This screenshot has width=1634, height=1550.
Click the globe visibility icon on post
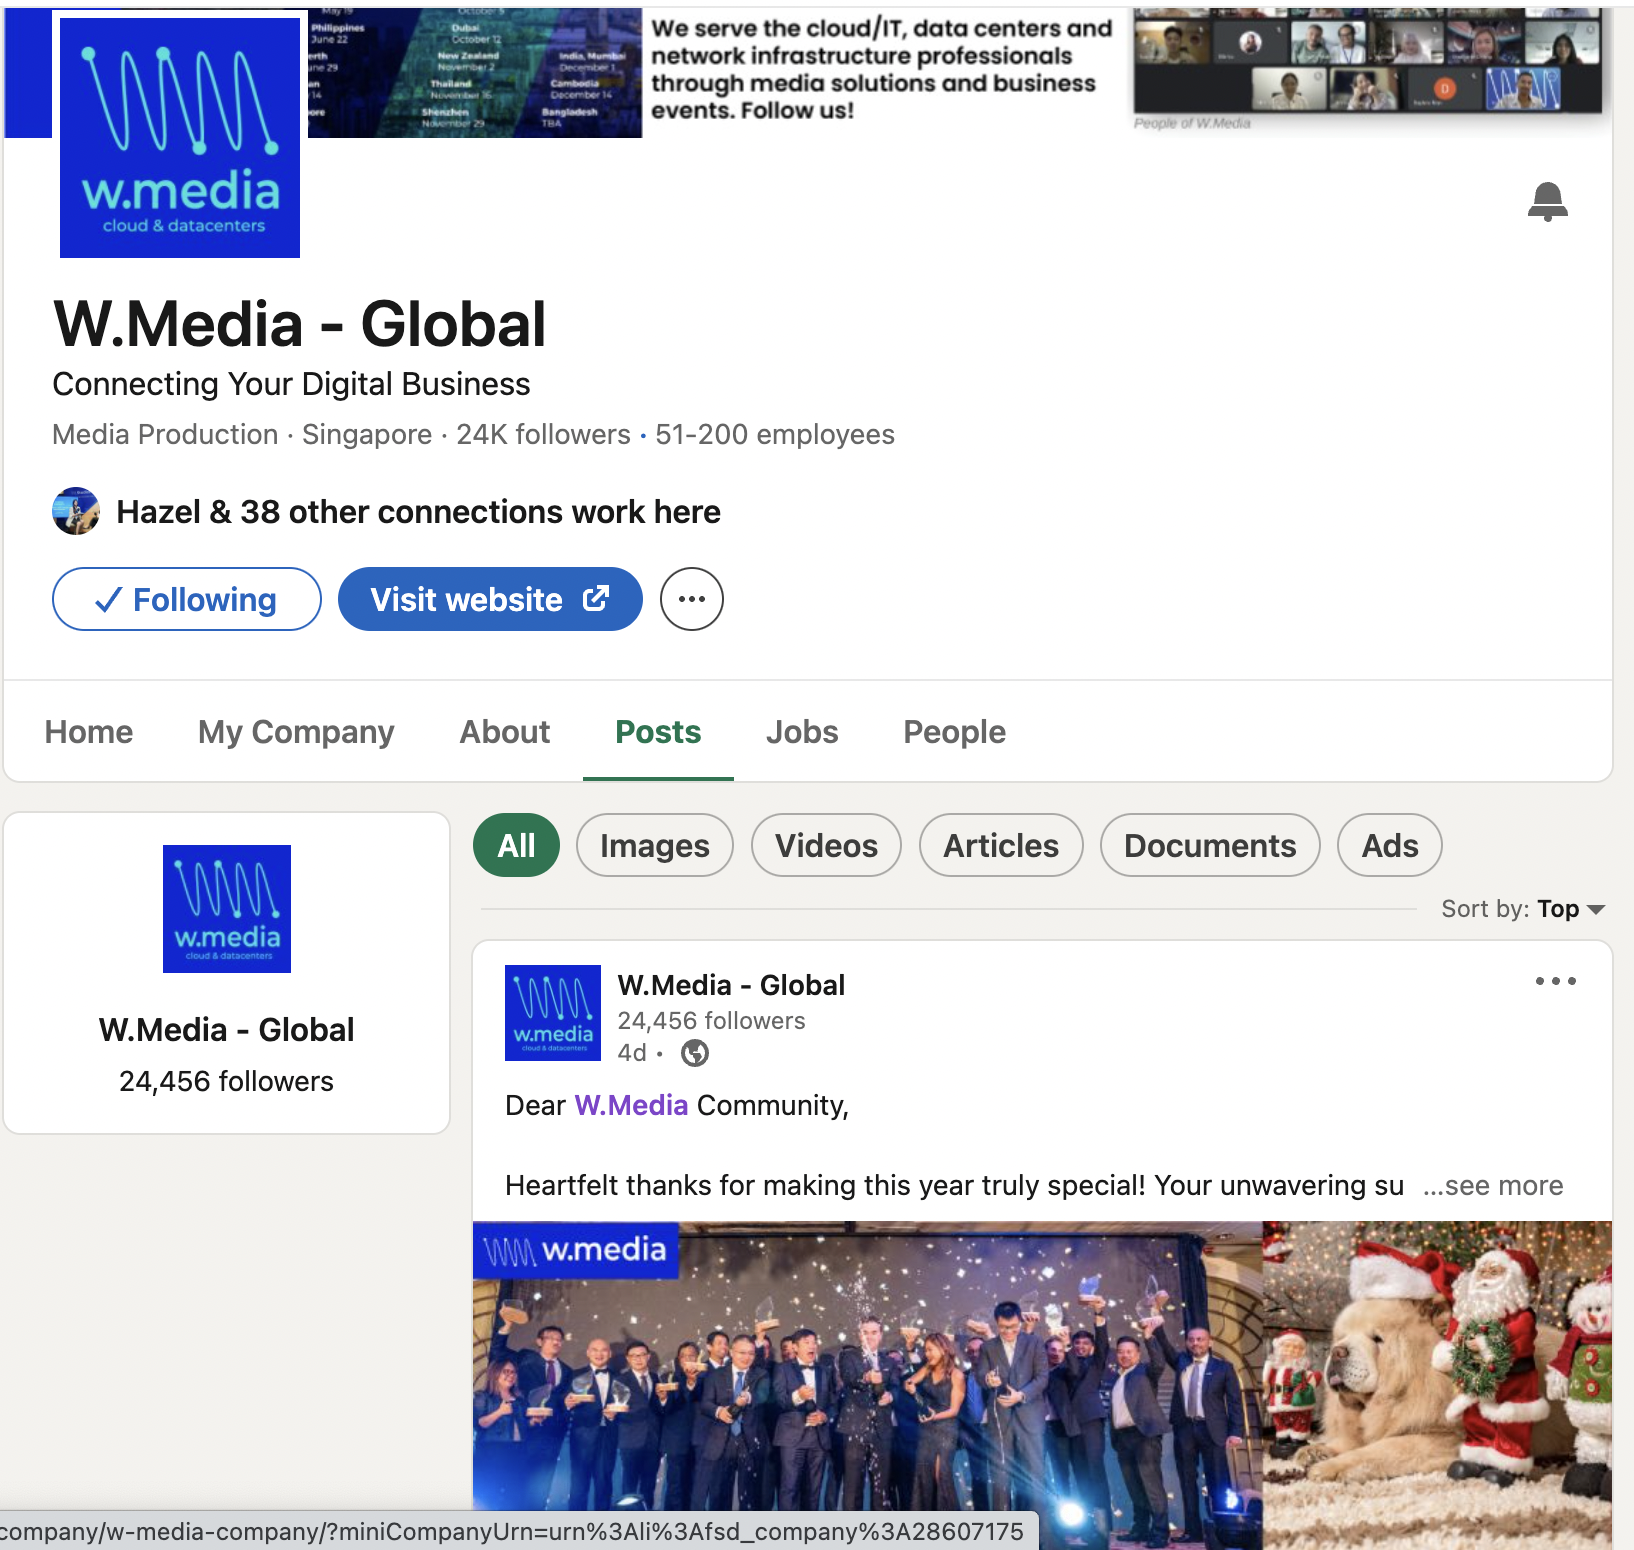(x=694, y=1053)
